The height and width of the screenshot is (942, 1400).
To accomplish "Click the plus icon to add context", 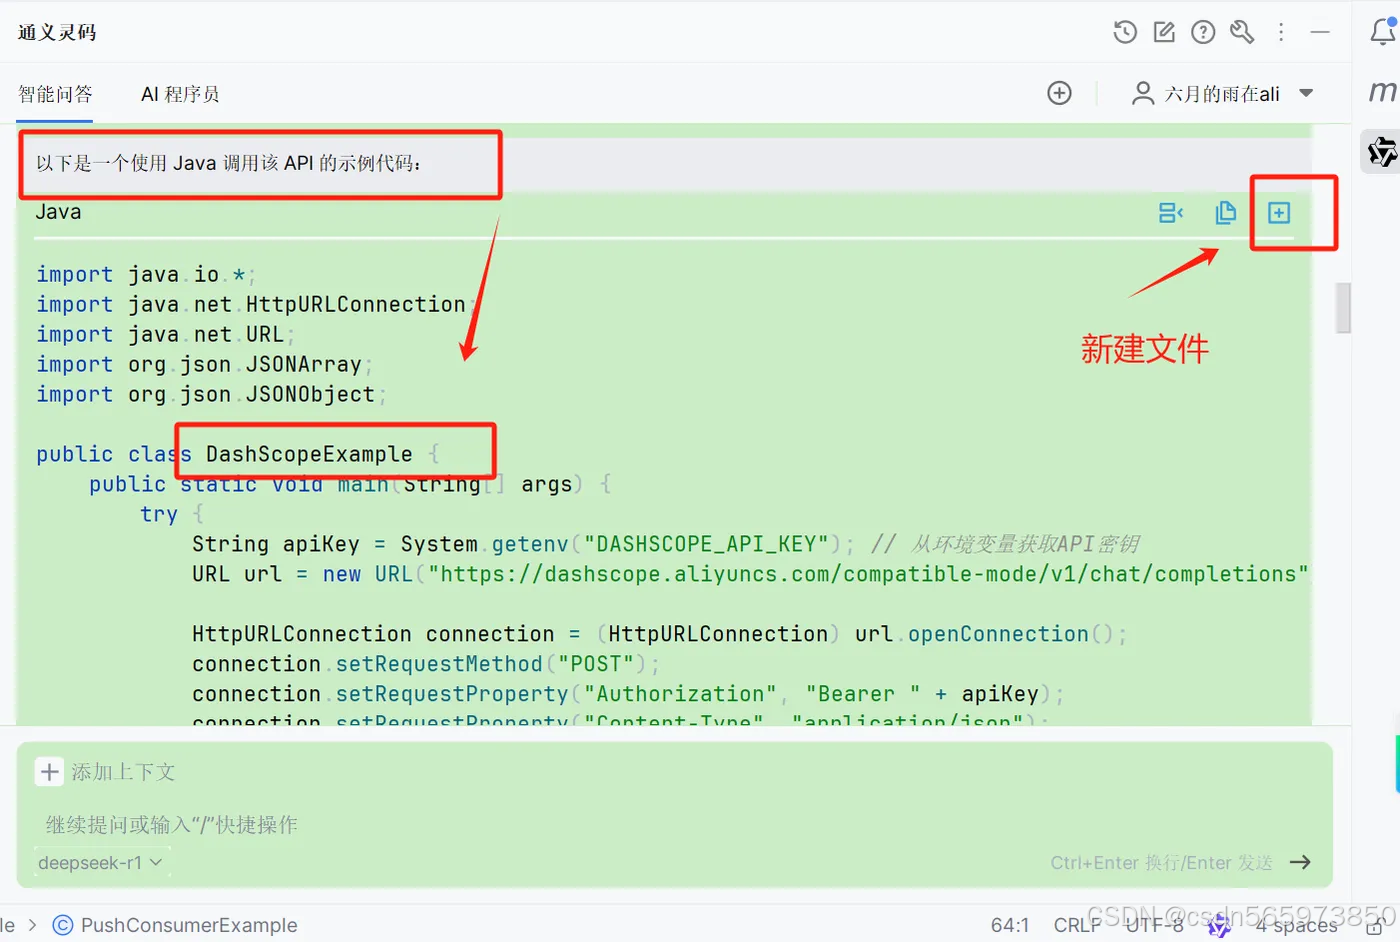I will point(49,772).
